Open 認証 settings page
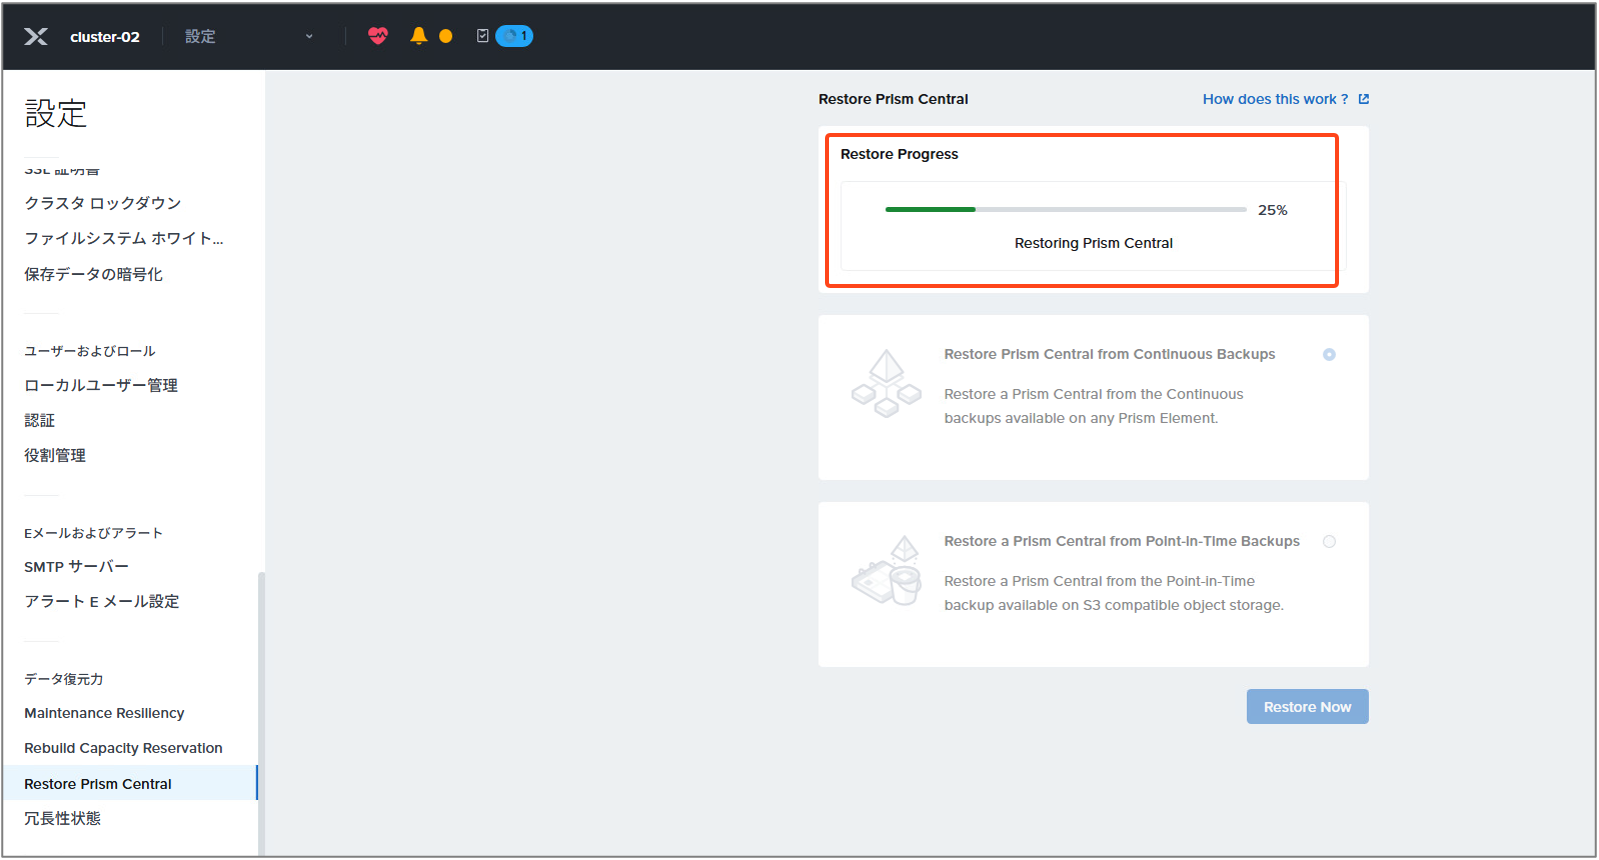The width and height of the screenshot is (1599, 860). pyautogui.click(x=40, y=420)
